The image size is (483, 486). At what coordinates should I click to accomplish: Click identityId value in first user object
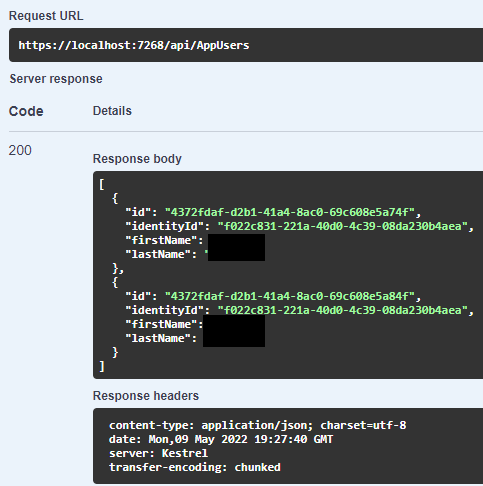click(342, 226)
